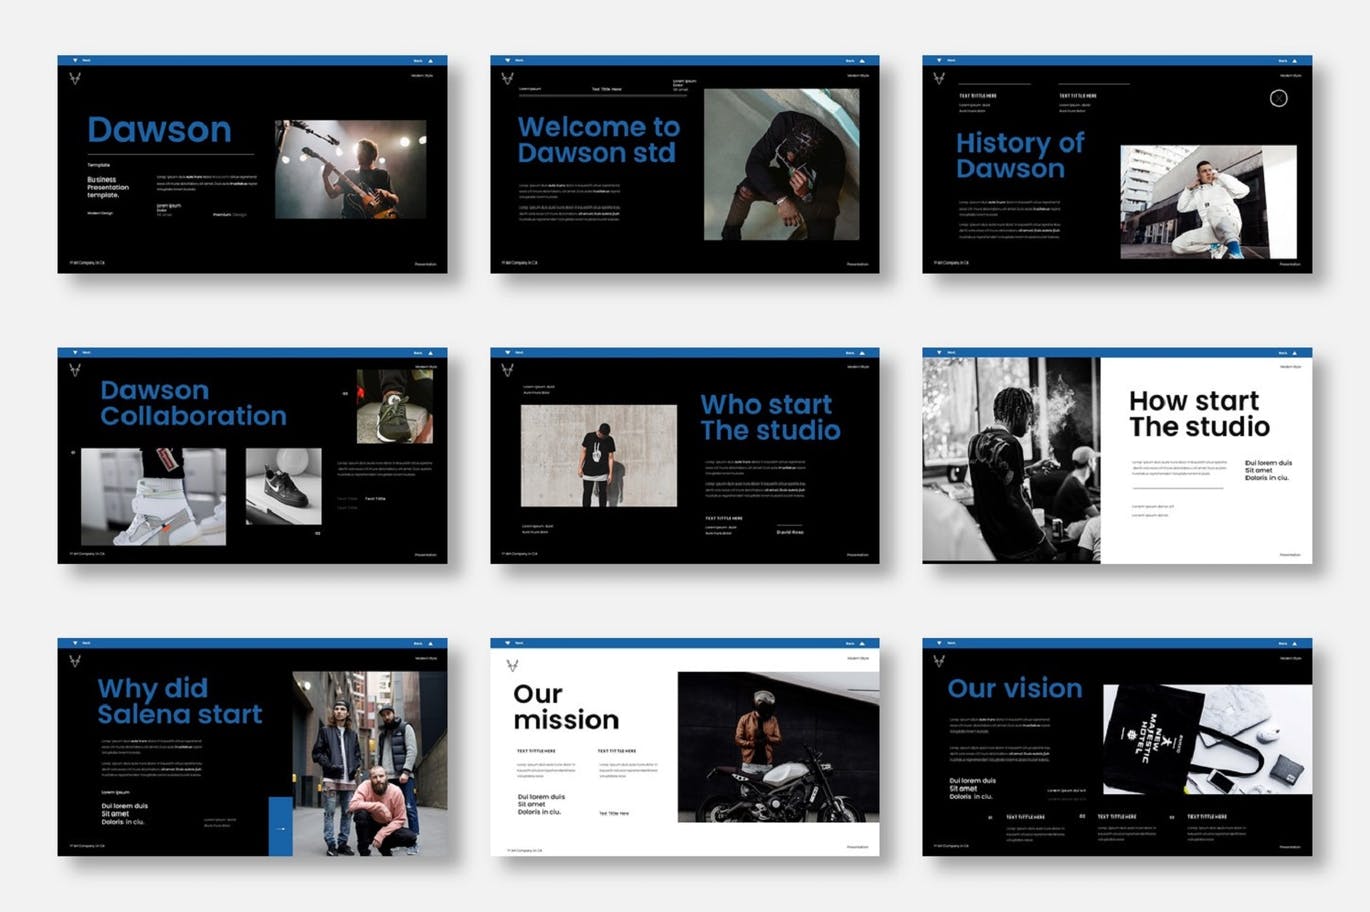Click the Next down-arrow on How start slide
Screen dimensions: 1370x912
coord(939,353)
